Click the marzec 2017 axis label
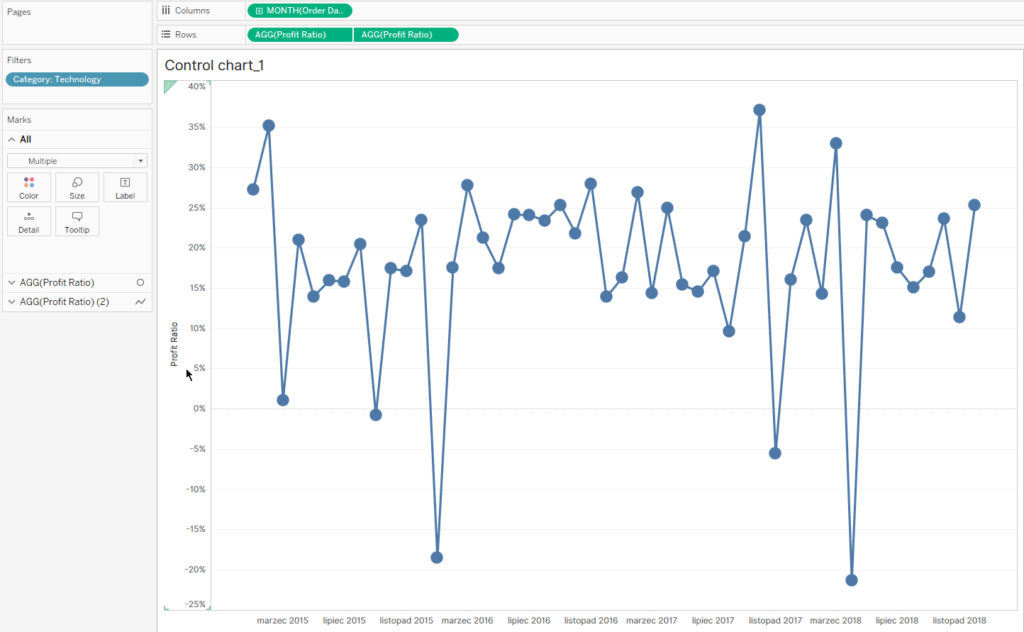This screenshot has width=1024, height=632. pos(652,620)
